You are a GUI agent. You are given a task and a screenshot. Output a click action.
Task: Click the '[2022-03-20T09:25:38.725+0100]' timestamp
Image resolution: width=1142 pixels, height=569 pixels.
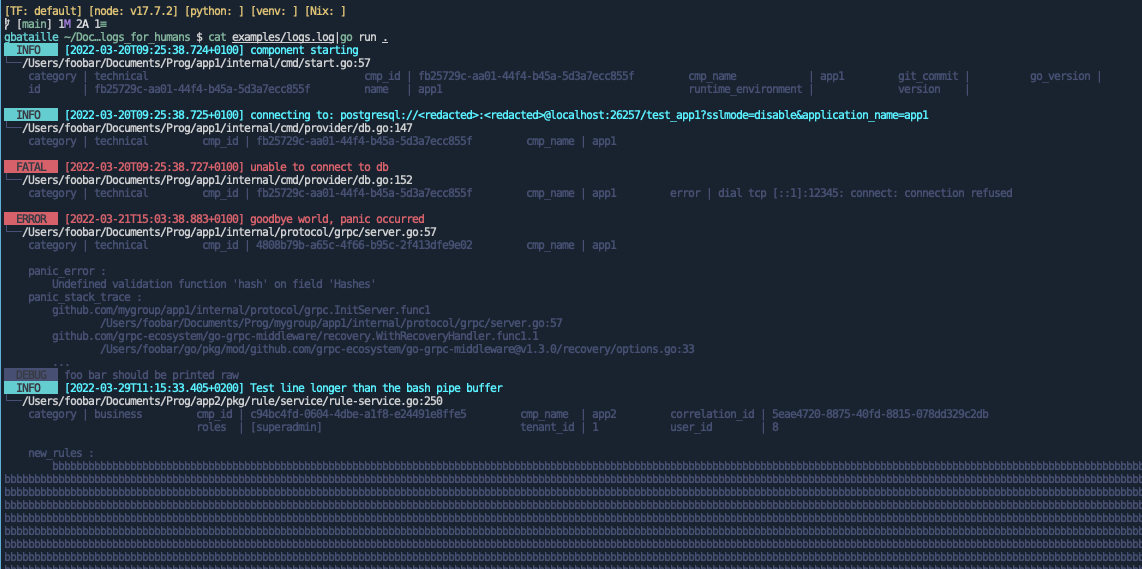pos(154,115)
